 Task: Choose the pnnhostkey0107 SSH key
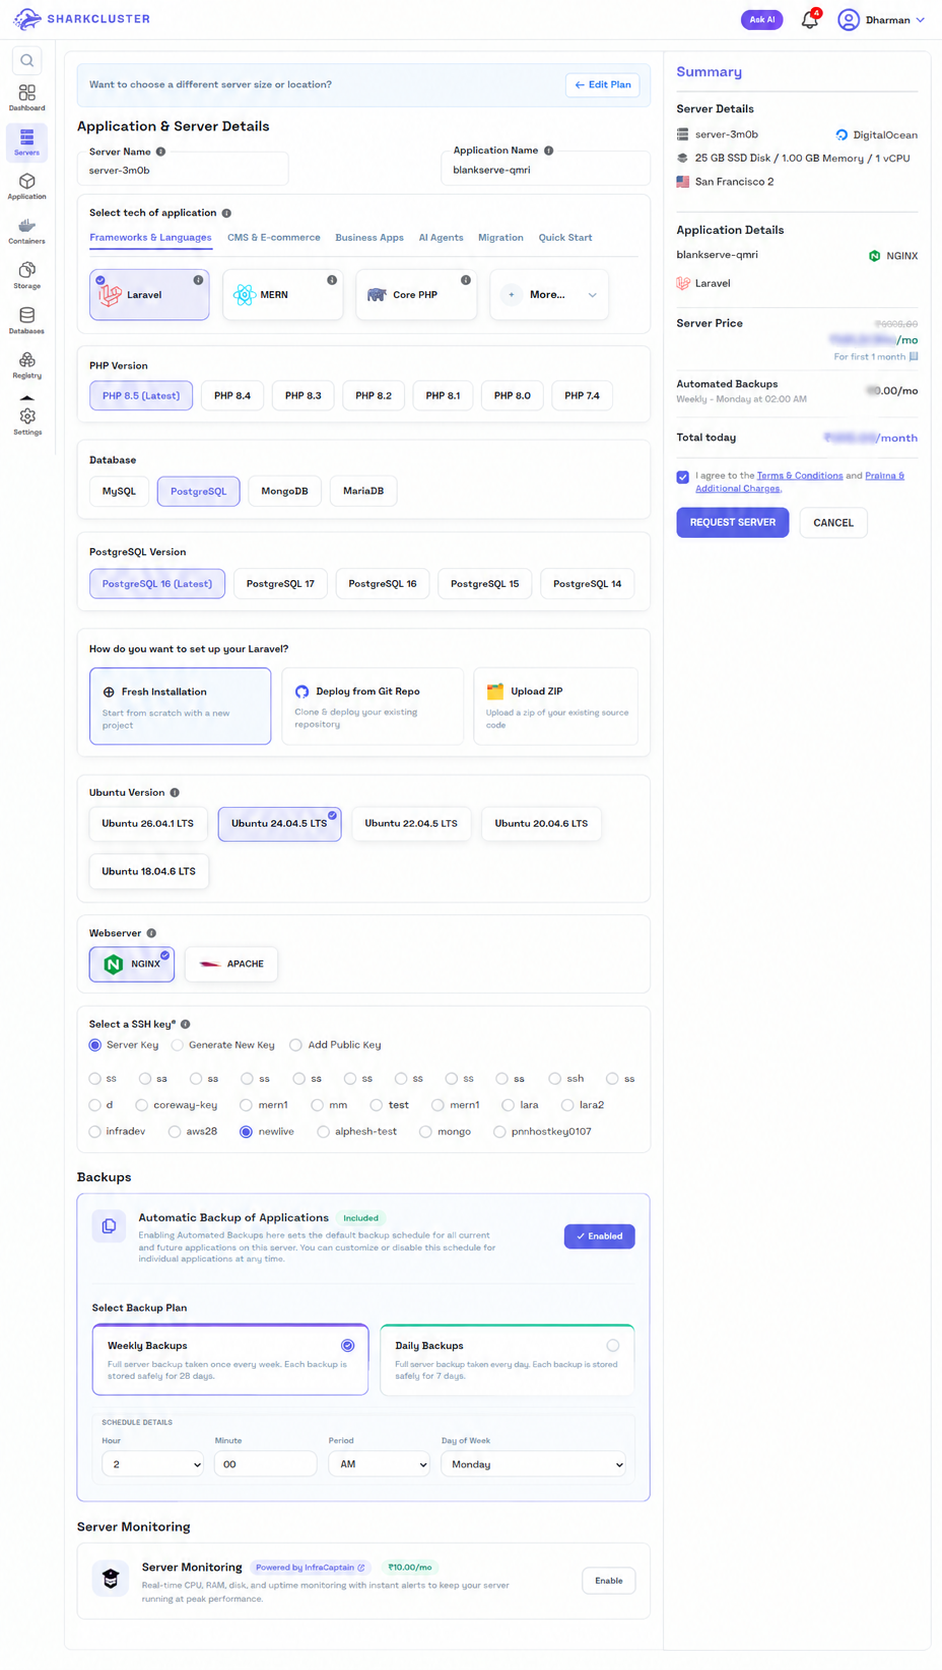(499, 1132)
